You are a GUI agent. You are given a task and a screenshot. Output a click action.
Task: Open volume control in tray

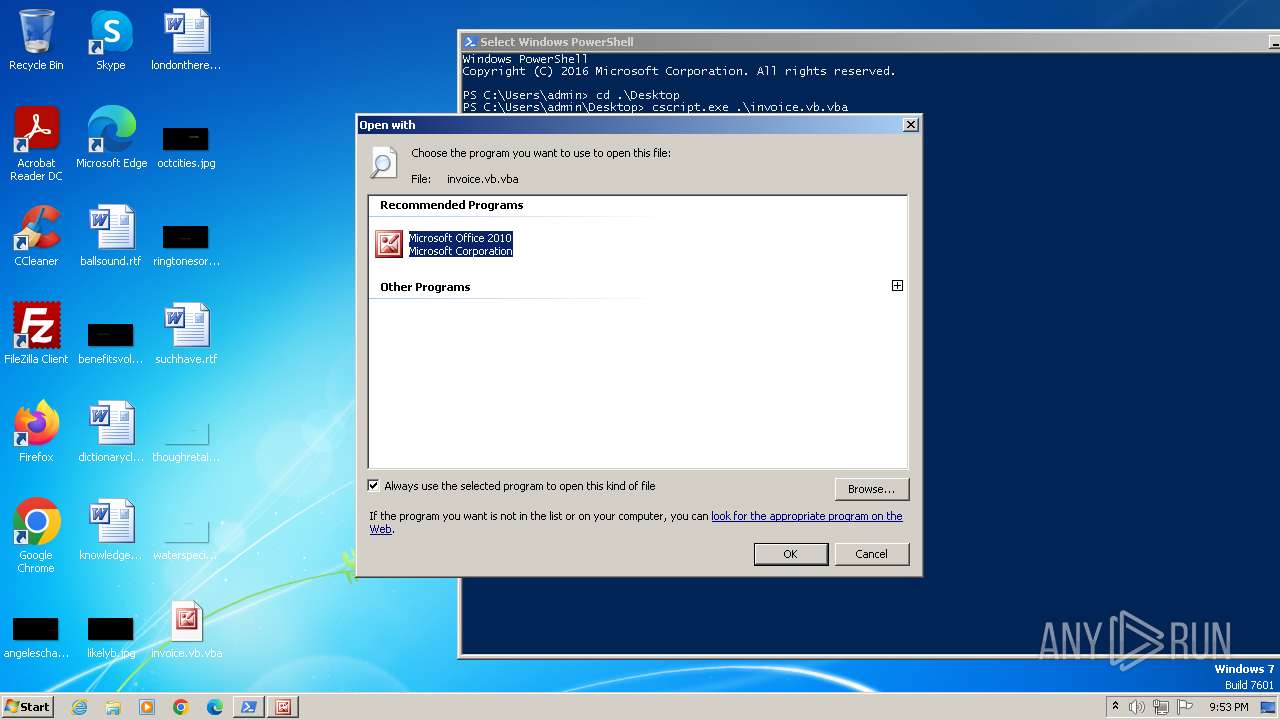pyautogui.click(x=1137, y=707)
